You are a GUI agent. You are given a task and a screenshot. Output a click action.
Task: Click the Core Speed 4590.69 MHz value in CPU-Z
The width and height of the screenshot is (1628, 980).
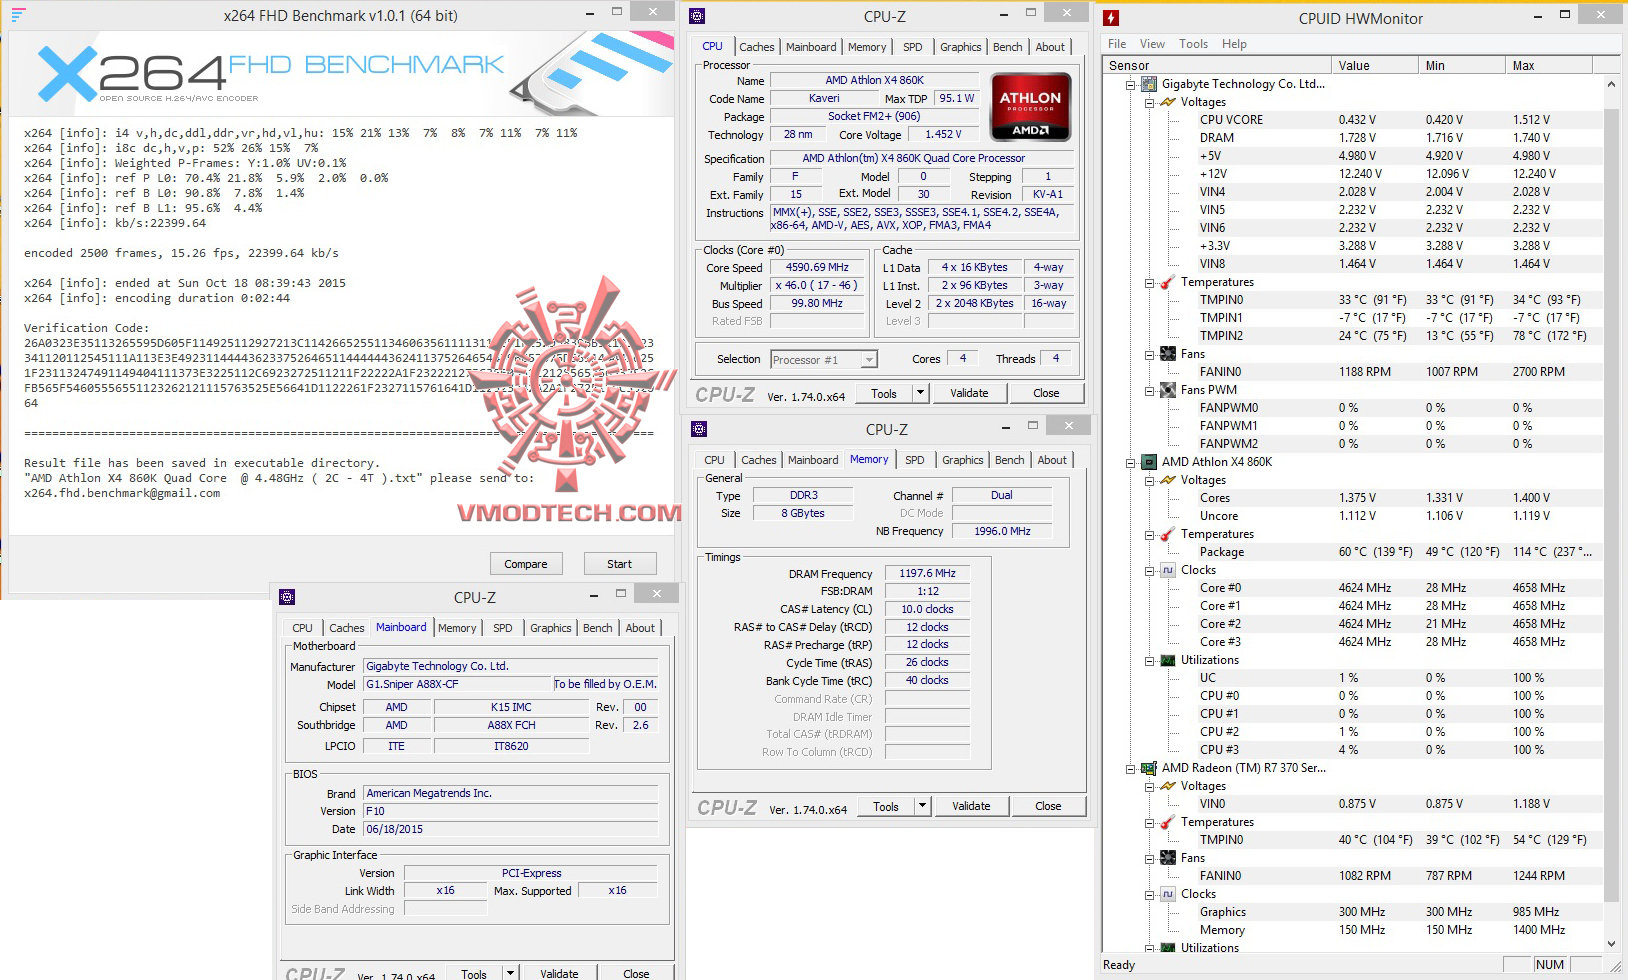coord(817,268)
